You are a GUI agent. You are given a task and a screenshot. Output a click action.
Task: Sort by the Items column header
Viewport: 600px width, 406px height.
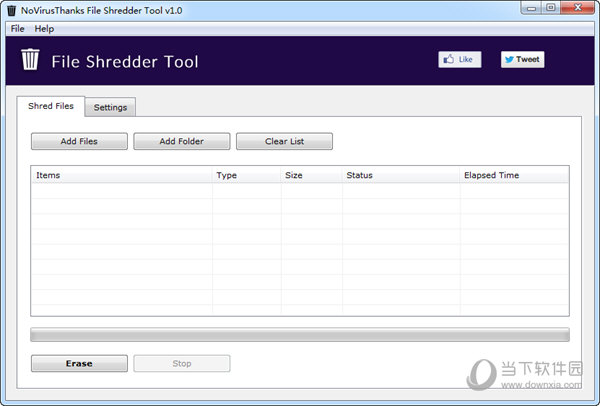click(122, 175)
